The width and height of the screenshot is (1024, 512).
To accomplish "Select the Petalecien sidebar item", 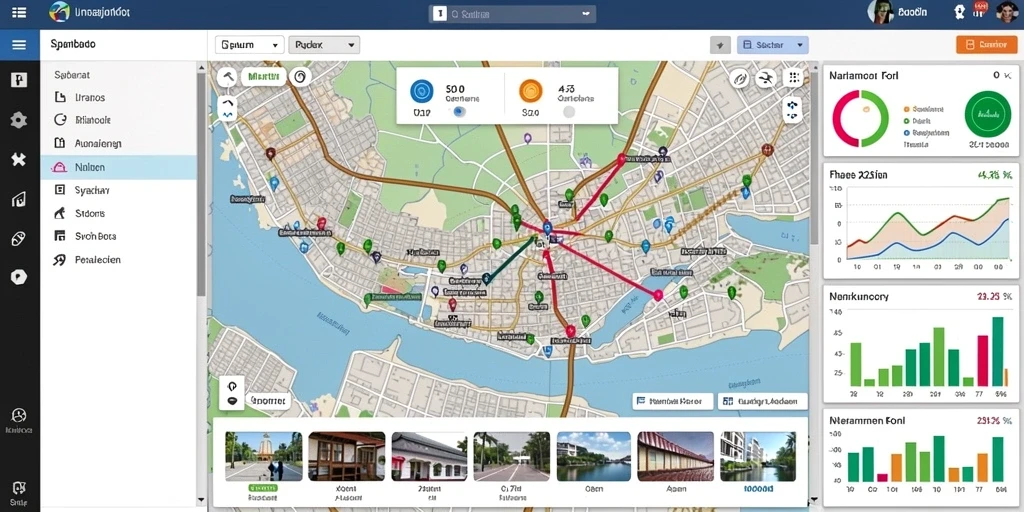I will [118, 259].
